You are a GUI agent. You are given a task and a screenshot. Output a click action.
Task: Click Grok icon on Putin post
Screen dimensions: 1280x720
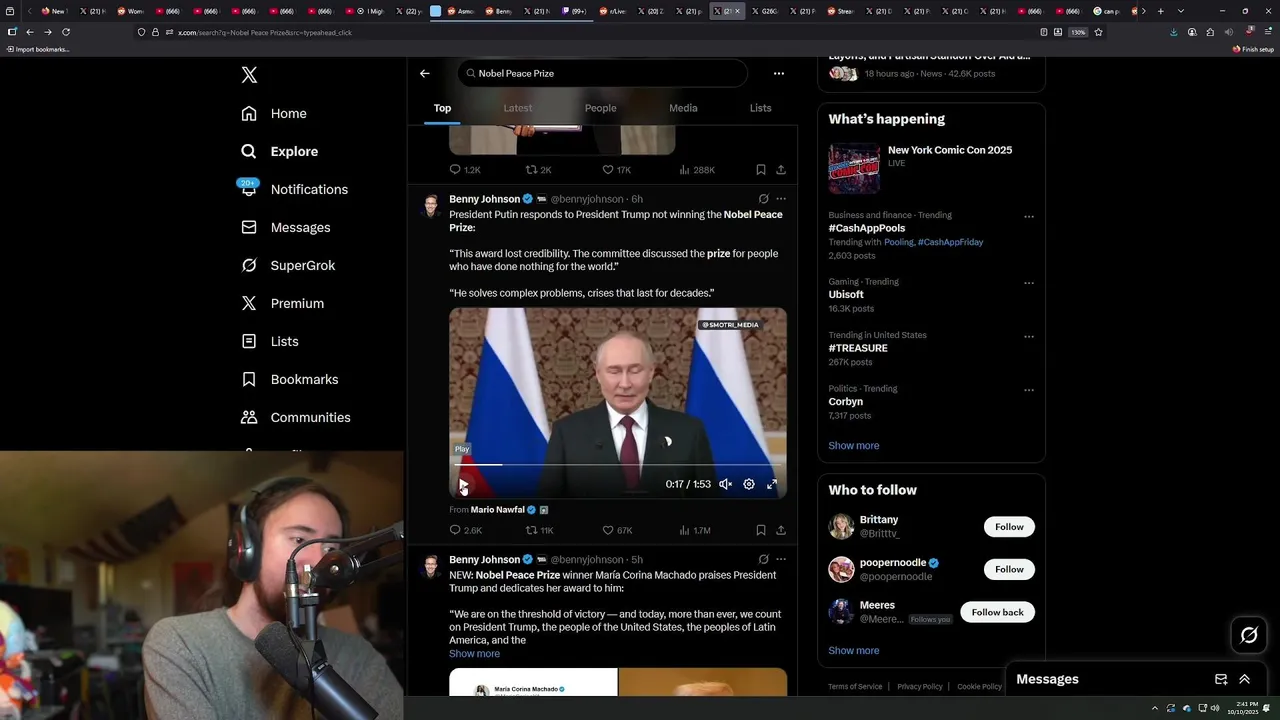(x=763, y=199)
